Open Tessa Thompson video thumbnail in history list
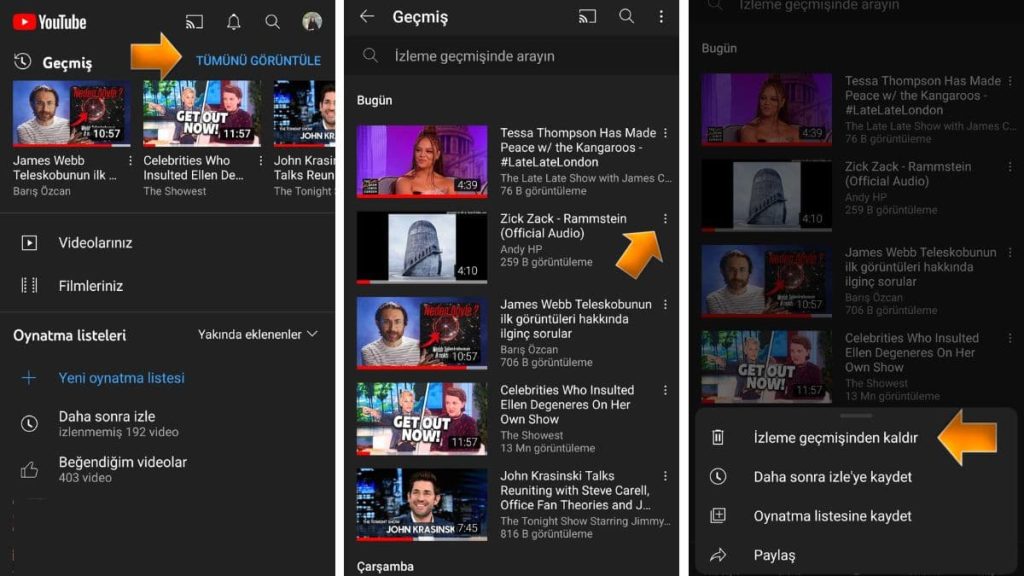This screenshot has height=576, width=1024. pos(422,162)
